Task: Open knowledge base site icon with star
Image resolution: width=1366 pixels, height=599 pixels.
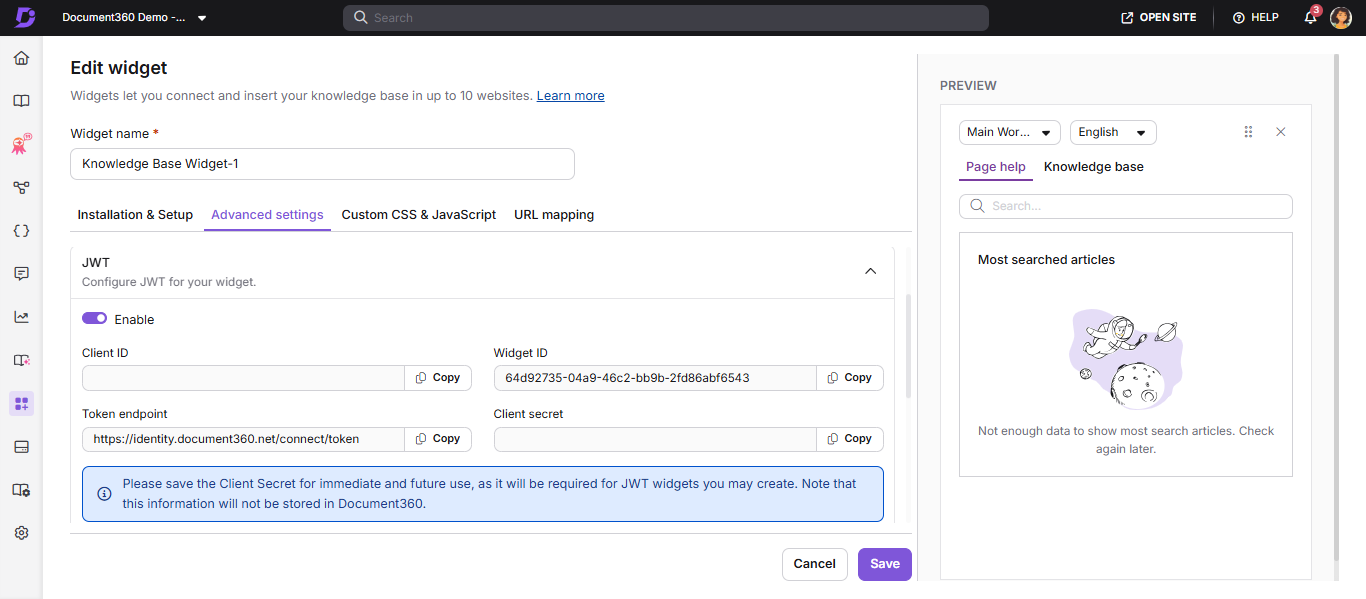Action: pyautogui.click(x=21, y=360)
